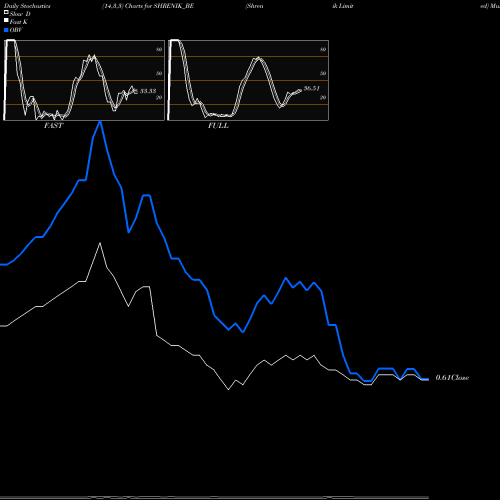Click the 20 axis label in FULL chart
This screenshot has height=500, width=500.
[x=323, y=97]
